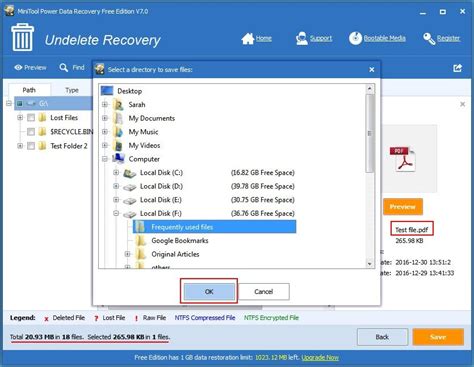
Task: Click the PDF file thumbnail
Action: click(x=403, y=159)
